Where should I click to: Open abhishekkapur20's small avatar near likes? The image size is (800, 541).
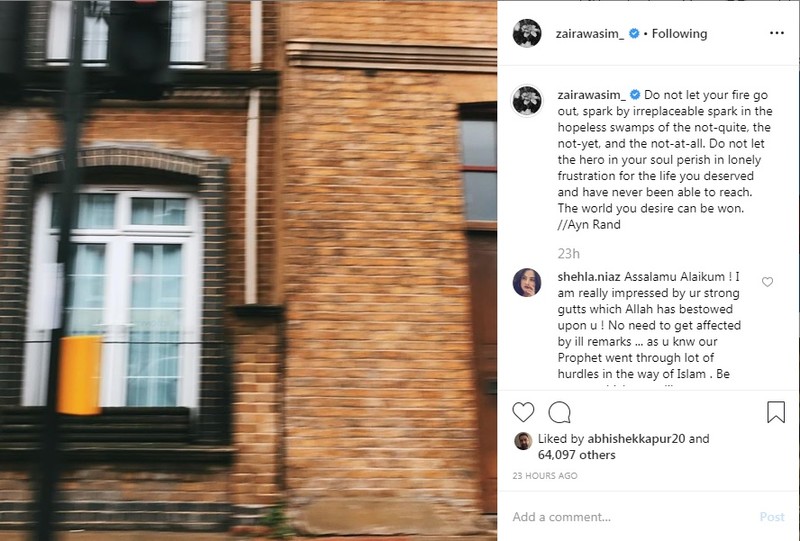pos(523,441)
